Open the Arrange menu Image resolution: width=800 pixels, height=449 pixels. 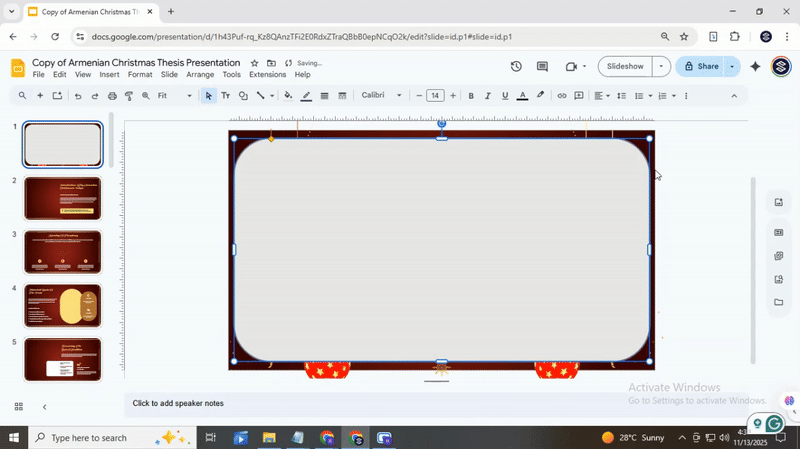[x=200, y=75]
